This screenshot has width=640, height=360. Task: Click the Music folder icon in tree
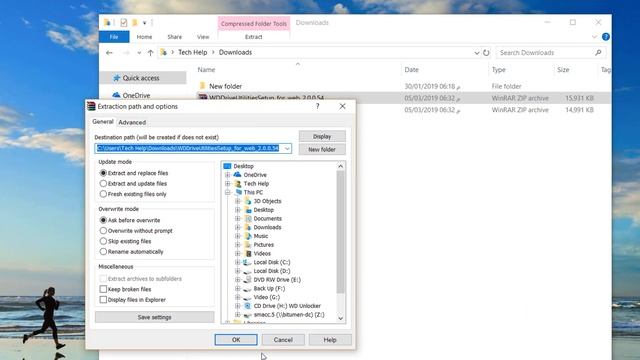248,236
